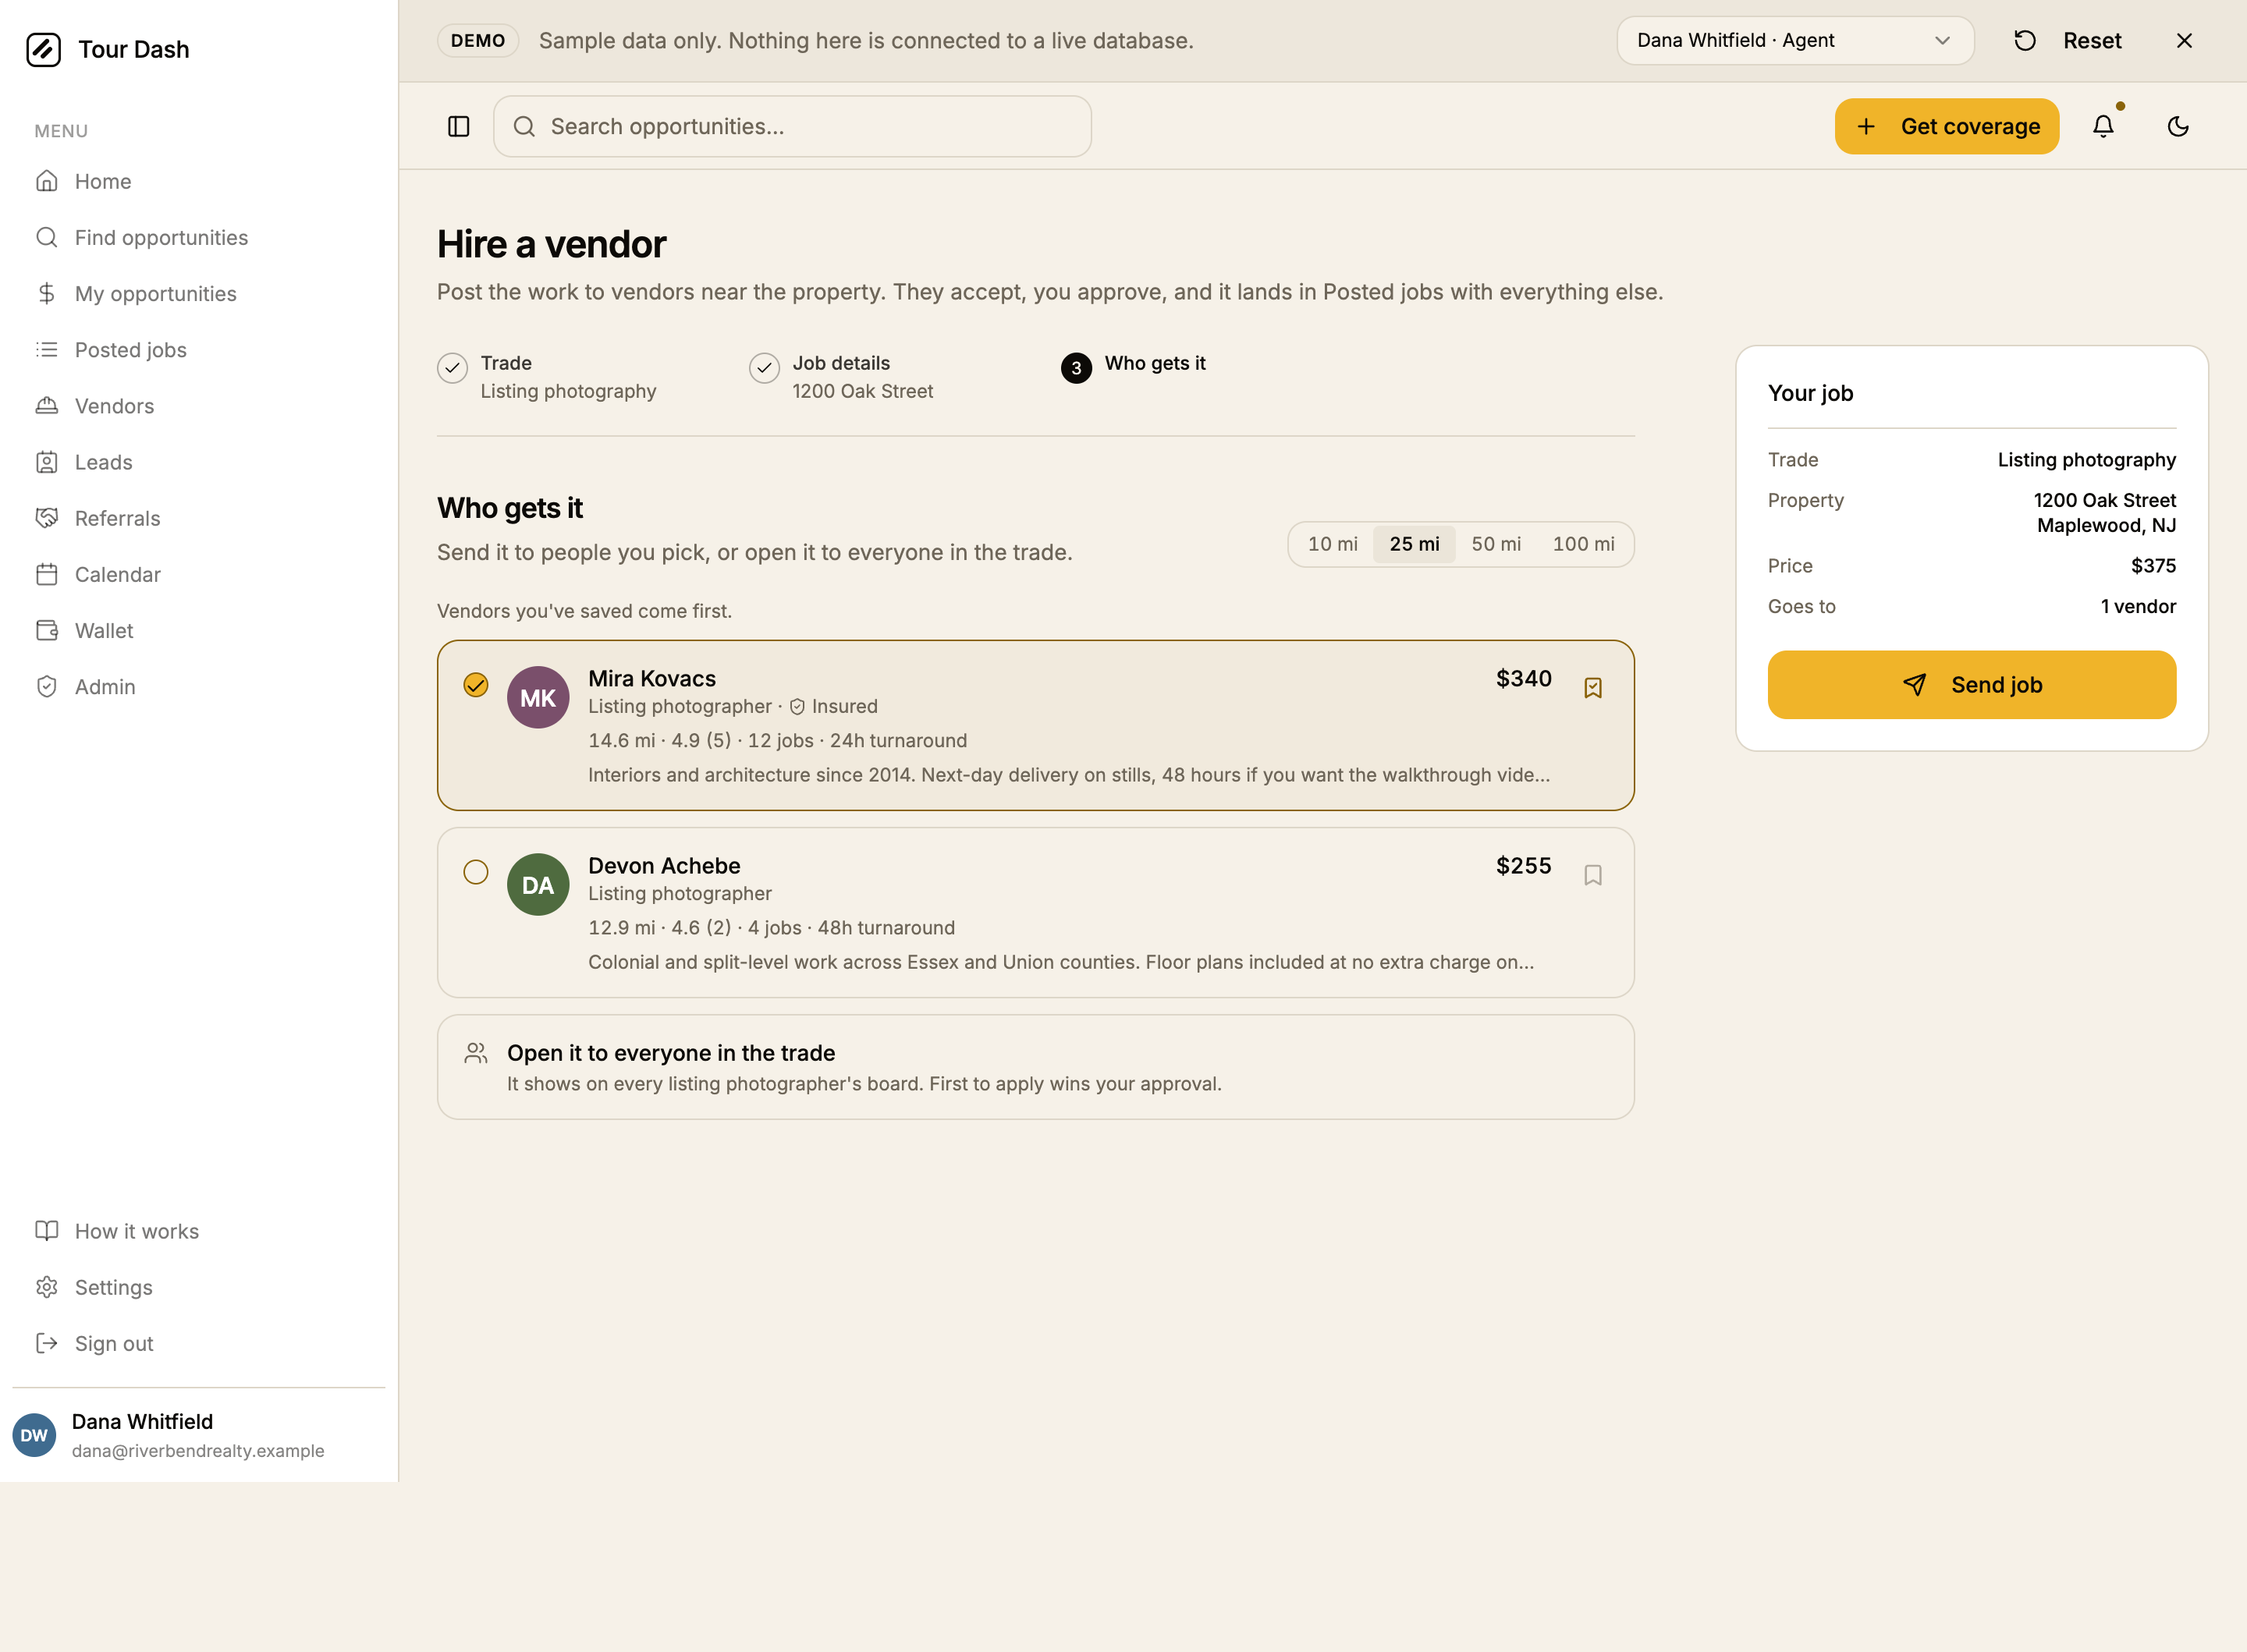The image size is (2247, 1652).
Task: Open the Admin page
Action: tap(198, 687)
